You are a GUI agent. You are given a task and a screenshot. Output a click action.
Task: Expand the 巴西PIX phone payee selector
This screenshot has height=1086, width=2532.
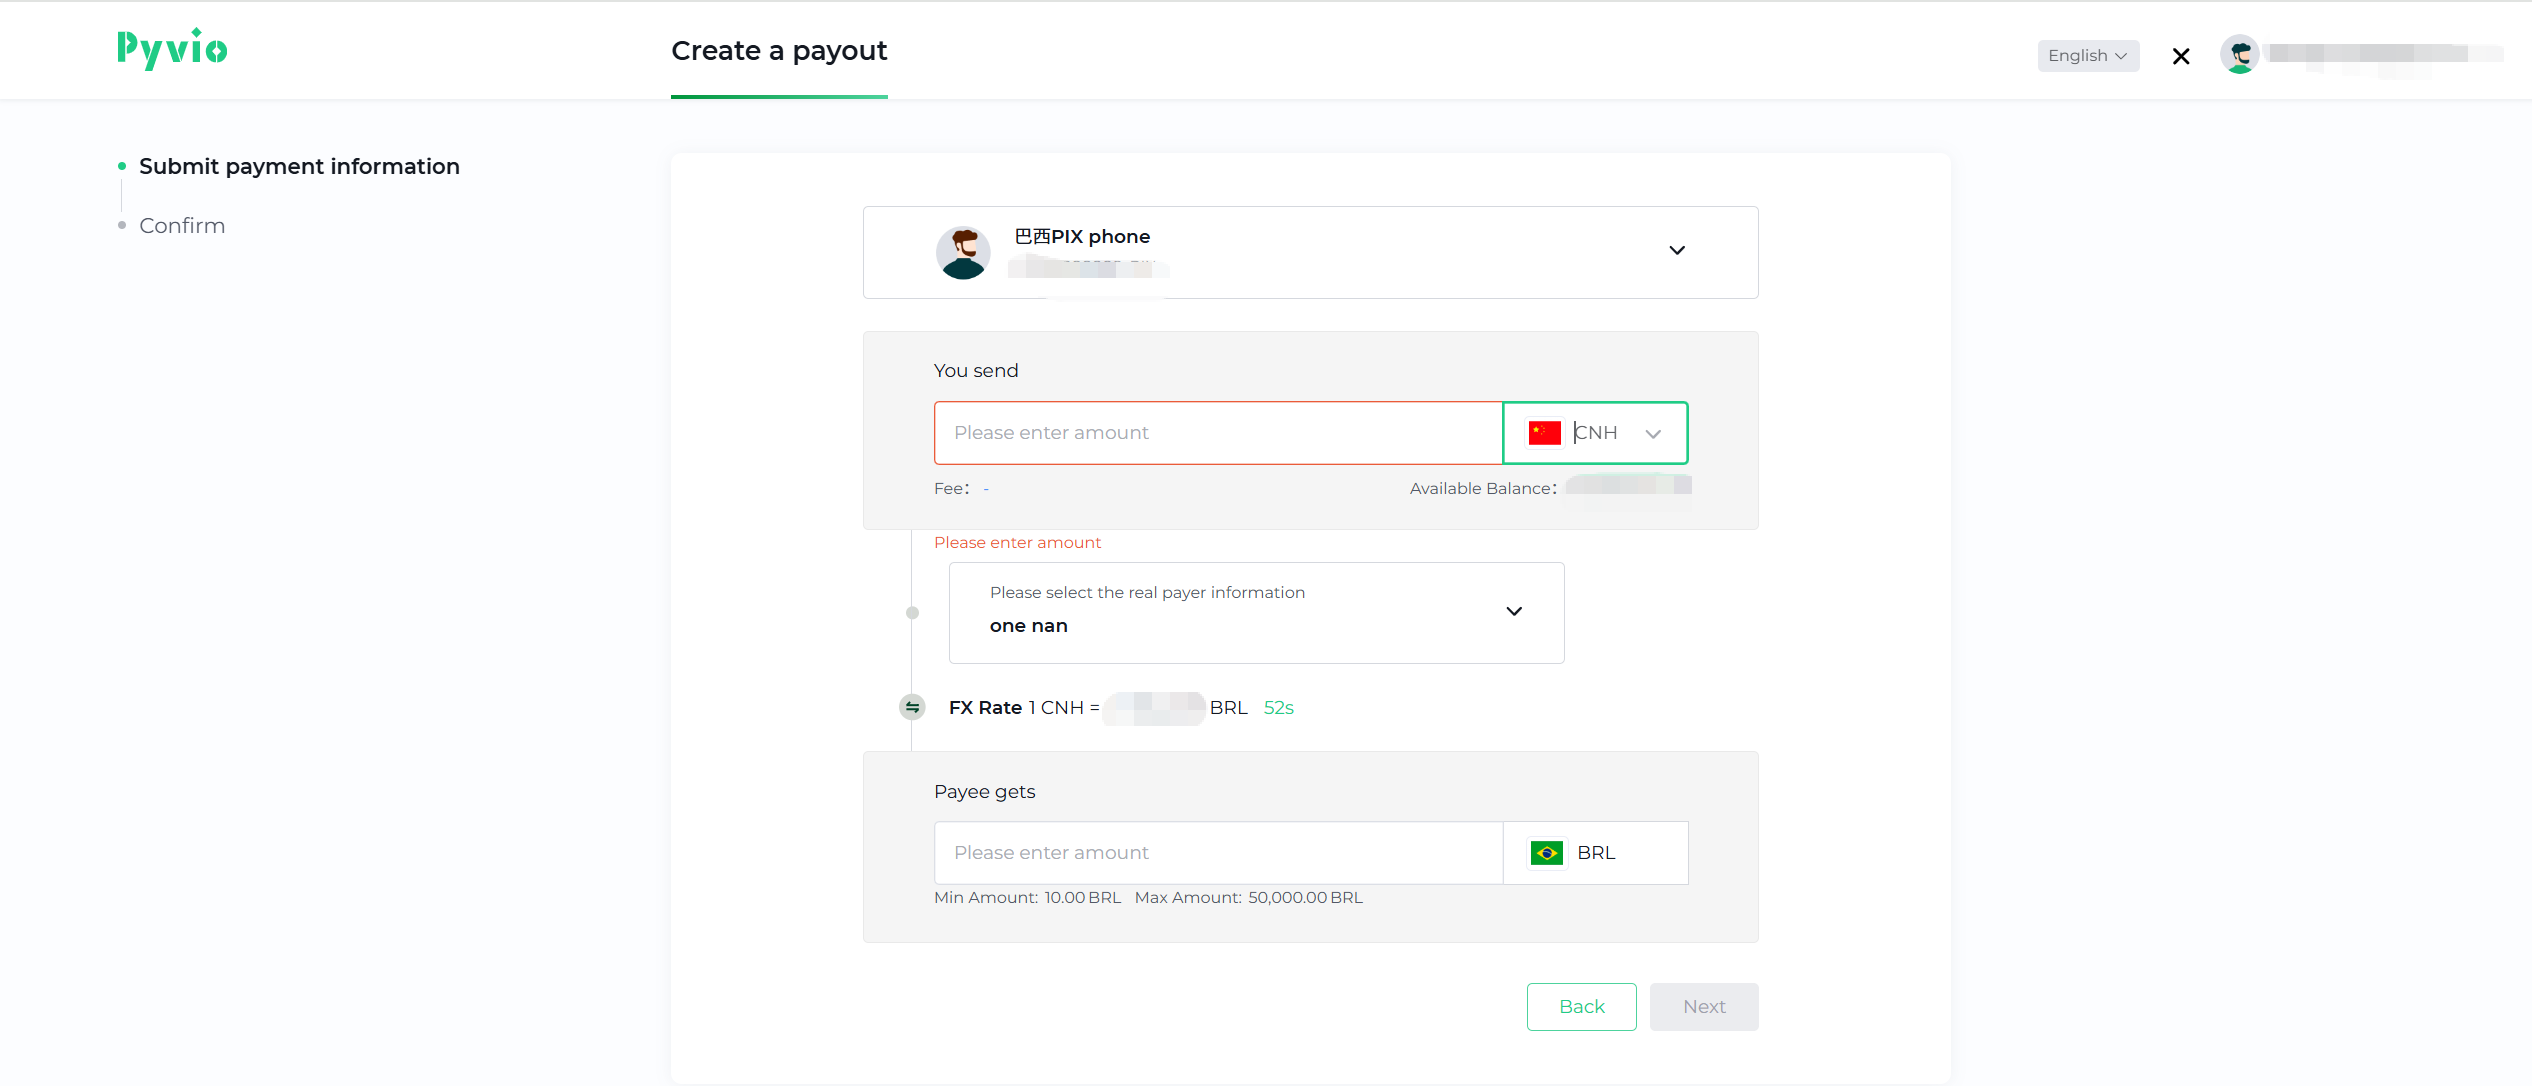(1676, 251)
